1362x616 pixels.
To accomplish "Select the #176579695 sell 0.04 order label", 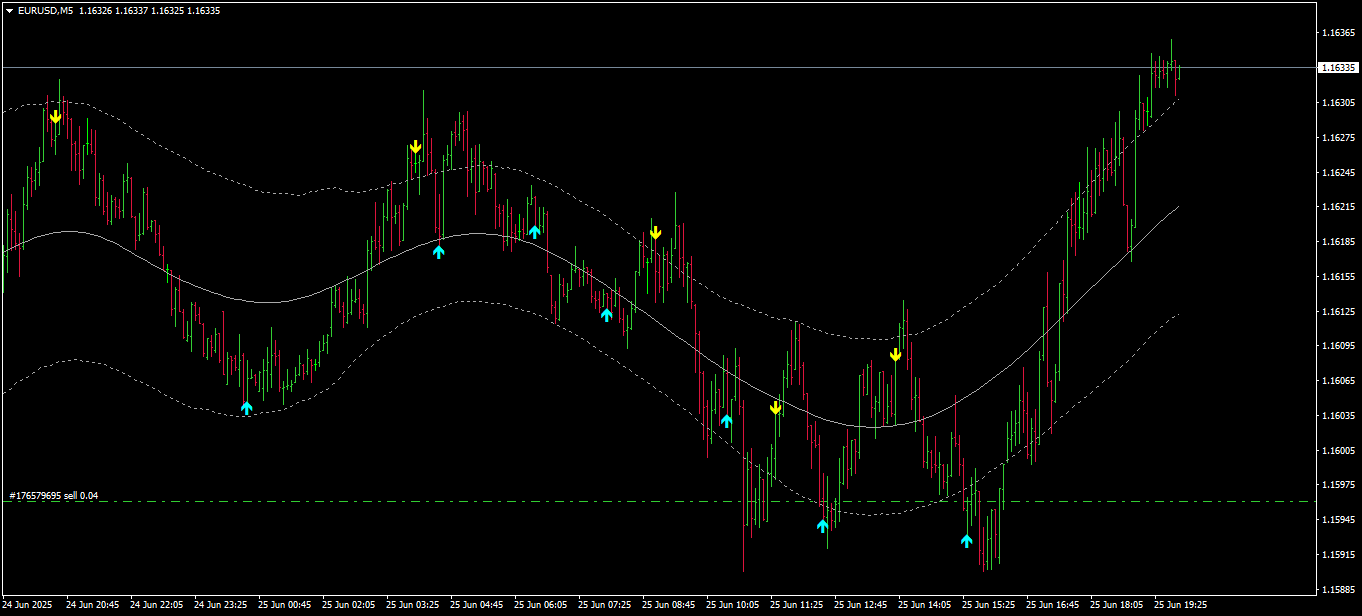I will click(x=54, y=496).
